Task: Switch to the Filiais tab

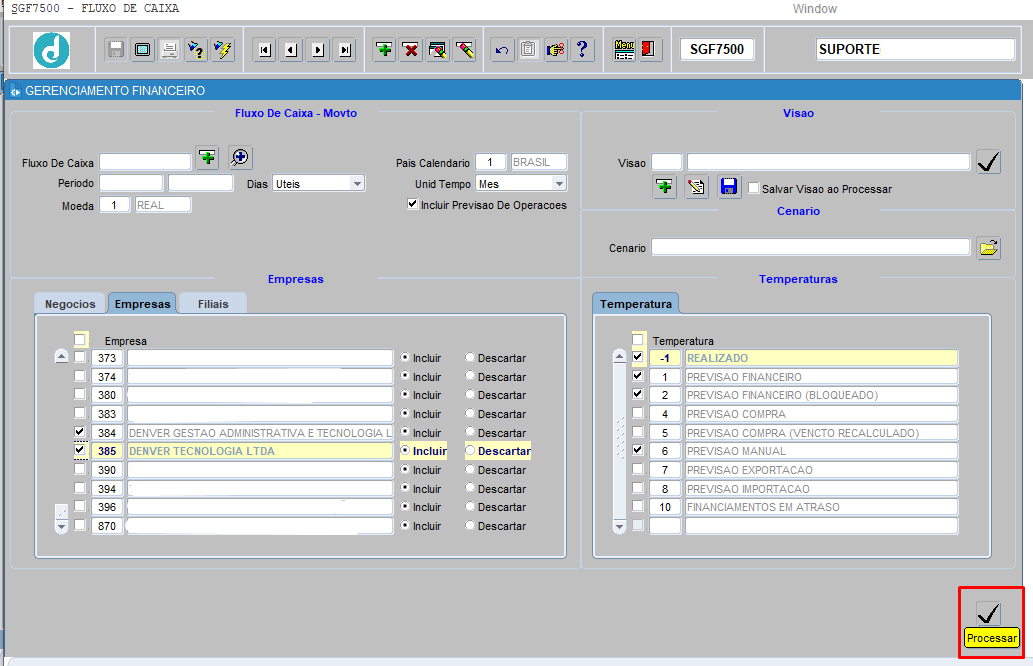Action: [x=213, y=304]
